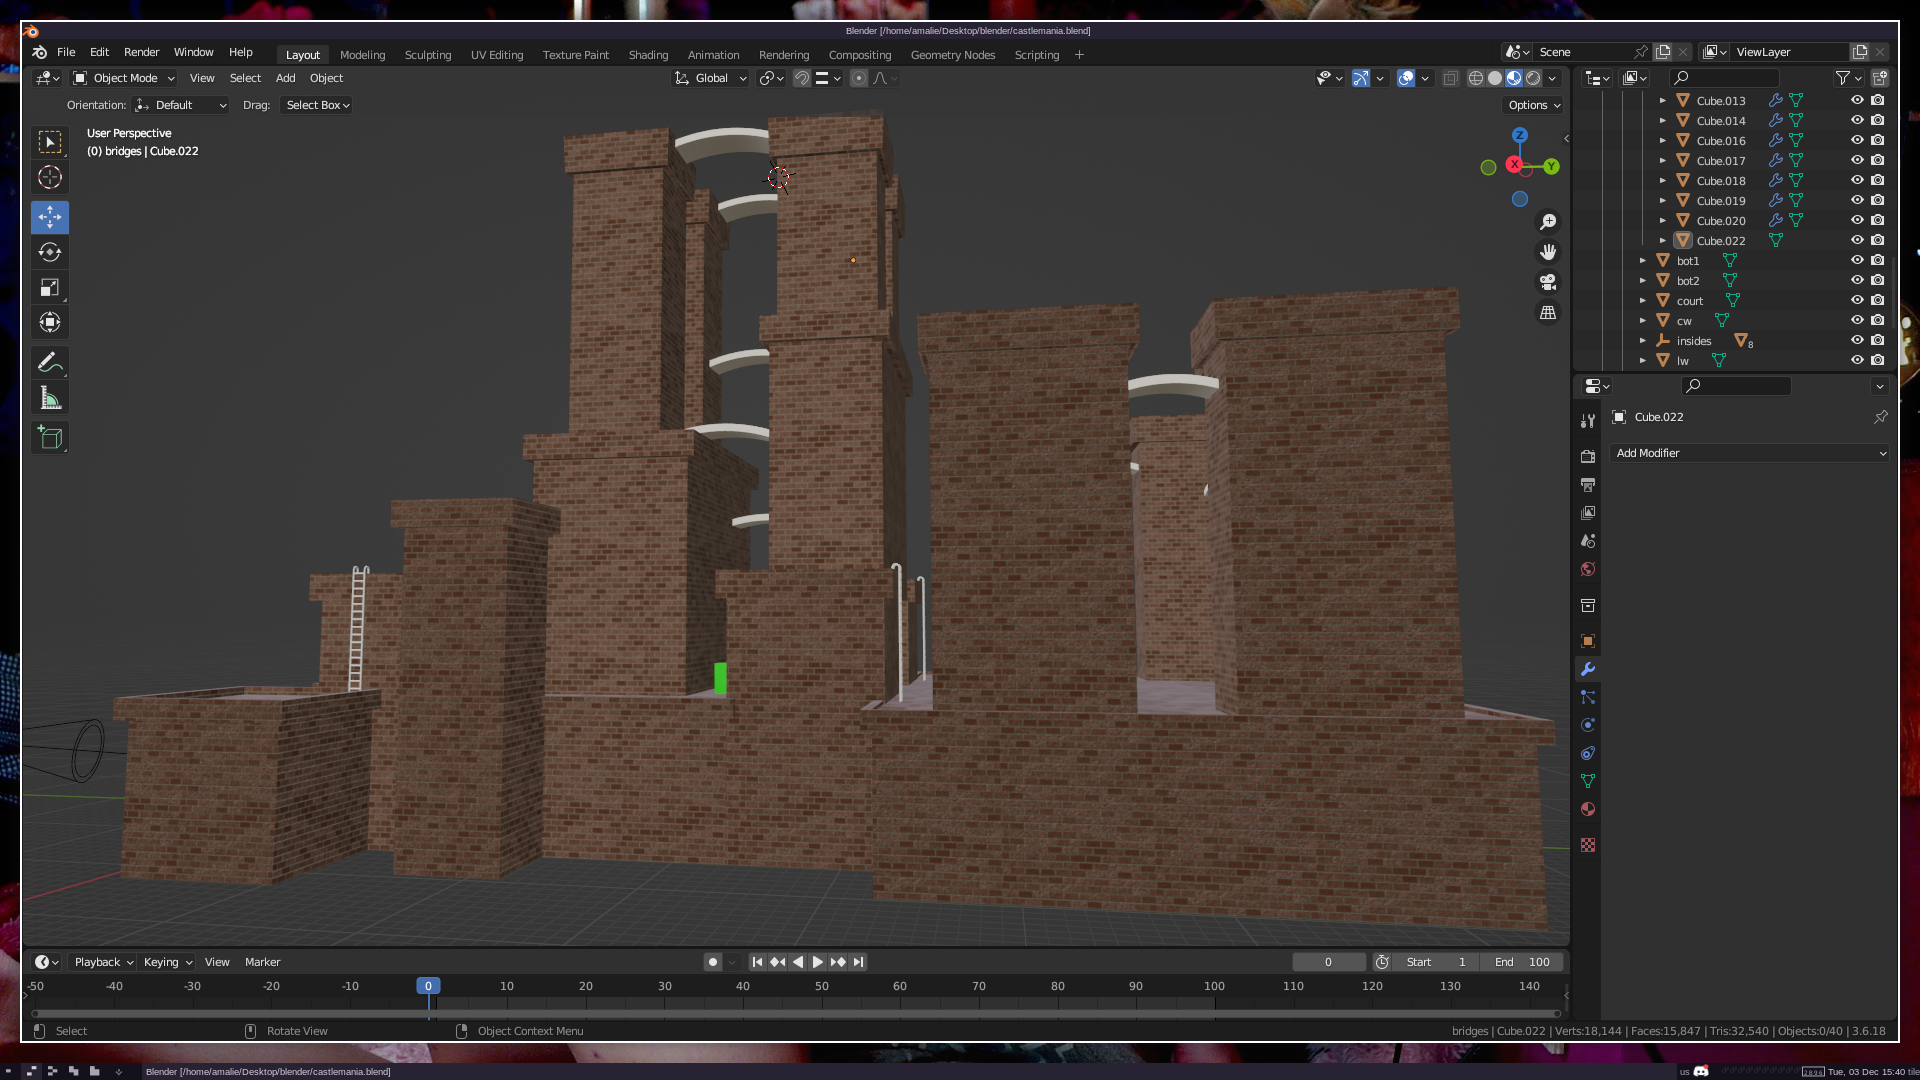
Task: Toggle camera view icon in viewport
Action: point(1548,282)
